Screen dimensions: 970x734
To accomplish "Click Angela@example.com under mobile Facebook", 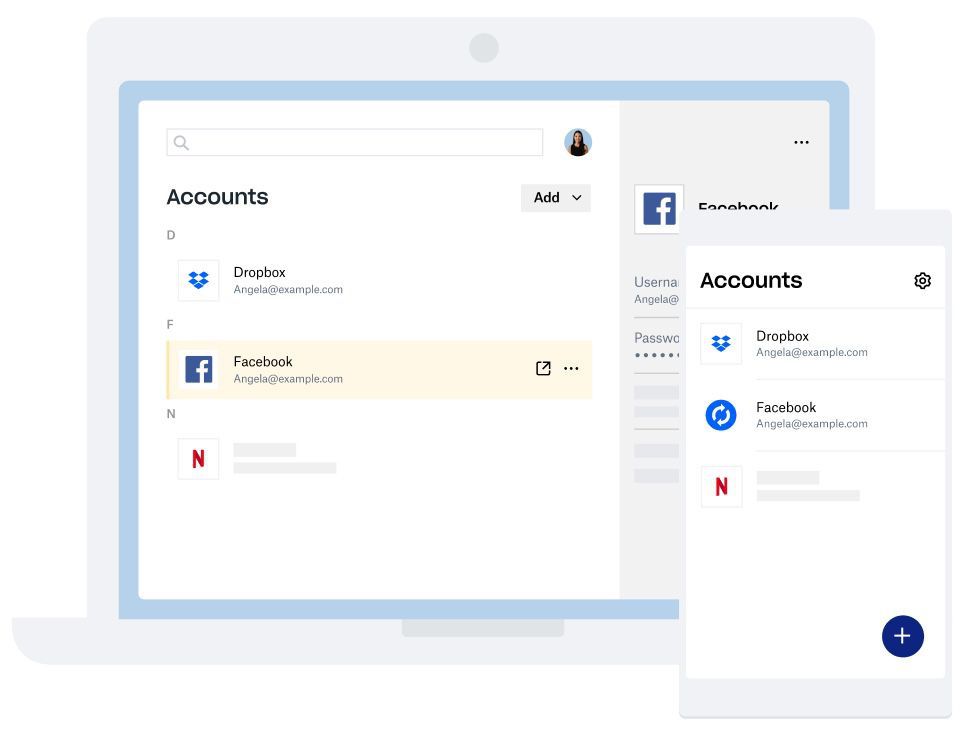I will click(812, 424).
